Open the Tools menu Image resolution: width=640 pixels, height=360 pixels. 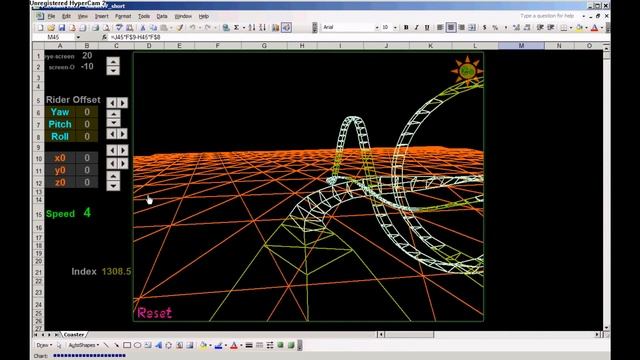(144, 16)
